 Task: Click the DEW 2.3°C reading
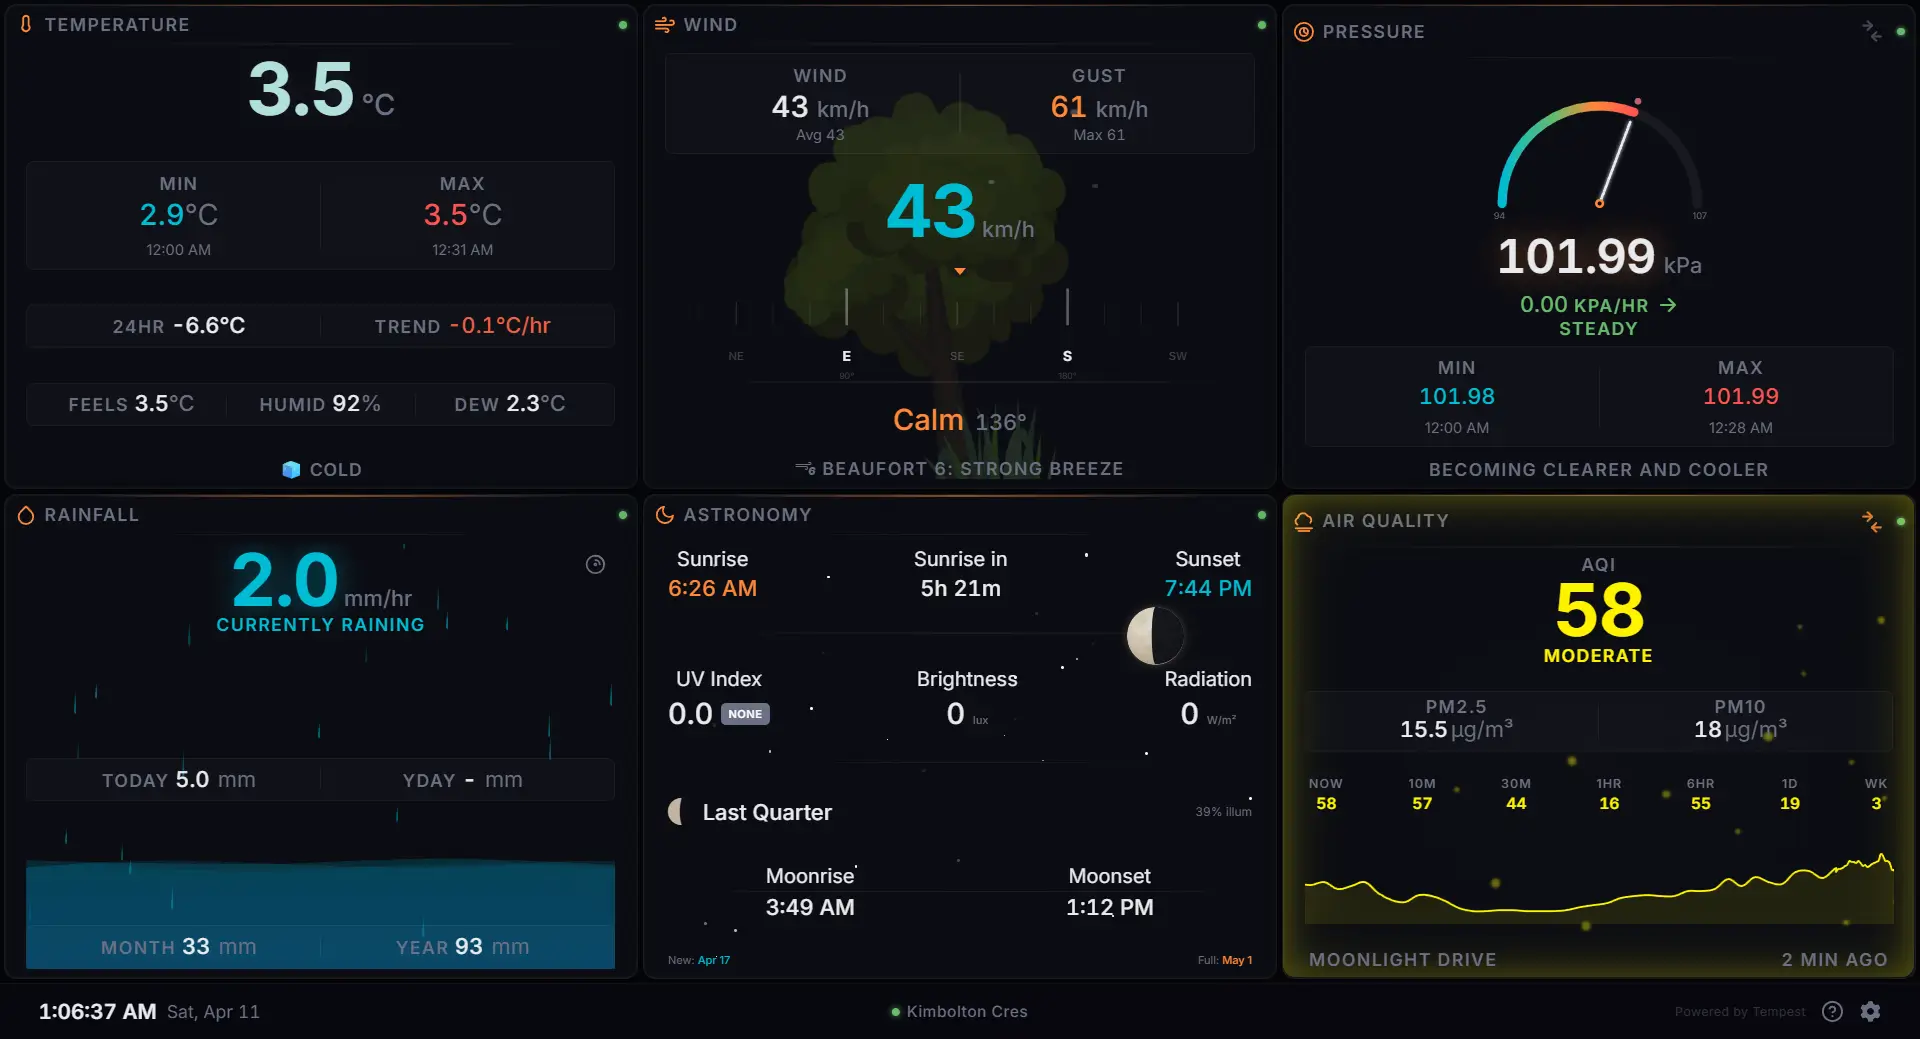510,404
